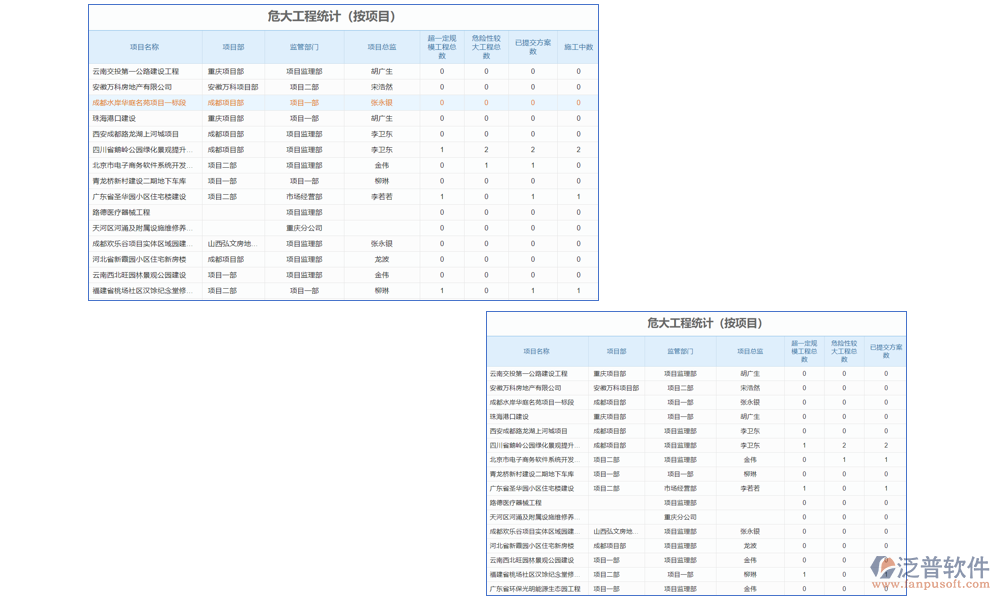Click the 施工中数 column header
Screen dimensions: 1000x600
coord(578,47)
